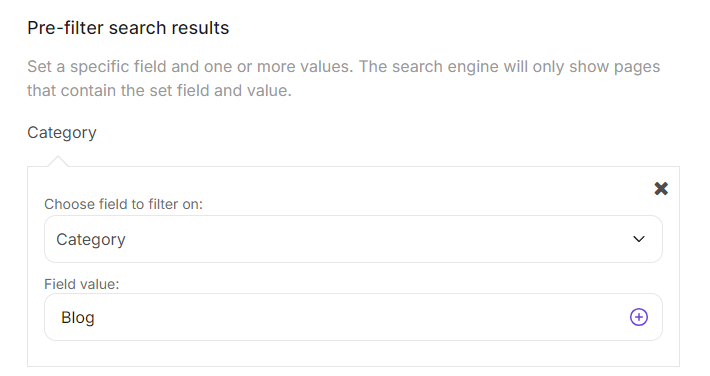Viewport: 710px width, 376px height.
Task: Close the filter panel using cross icon
Action: [x=661, y=188]
